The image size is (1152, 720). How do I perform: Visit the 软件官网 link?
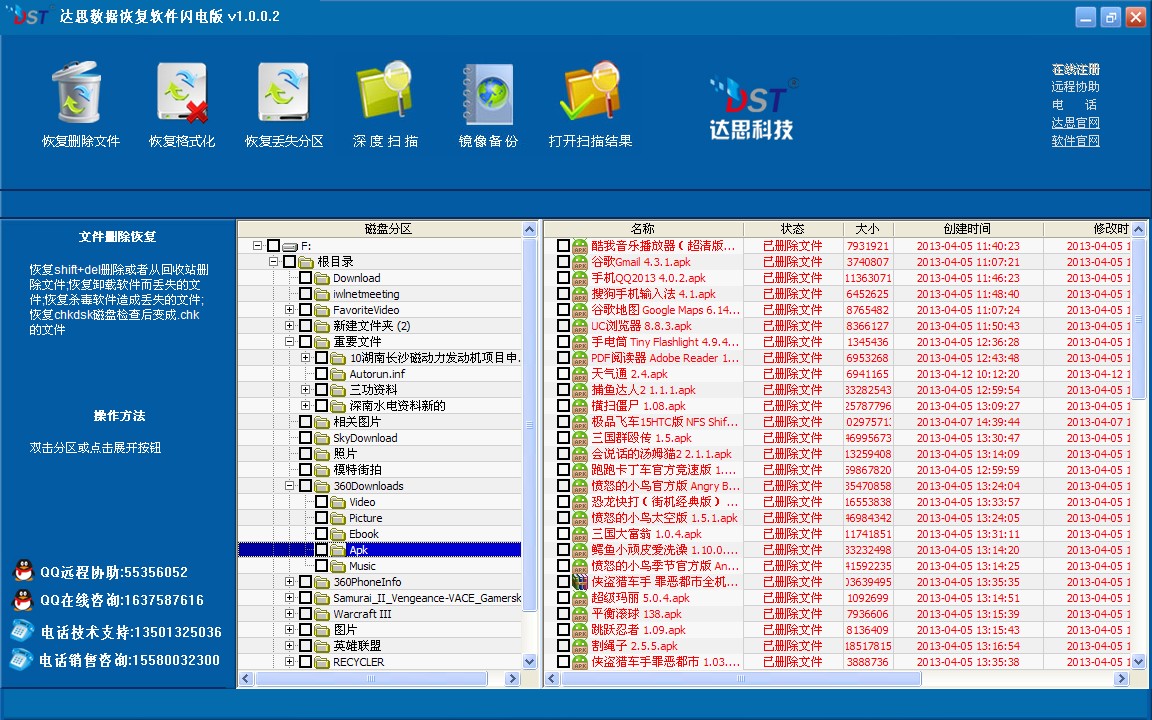point(1076,141)
